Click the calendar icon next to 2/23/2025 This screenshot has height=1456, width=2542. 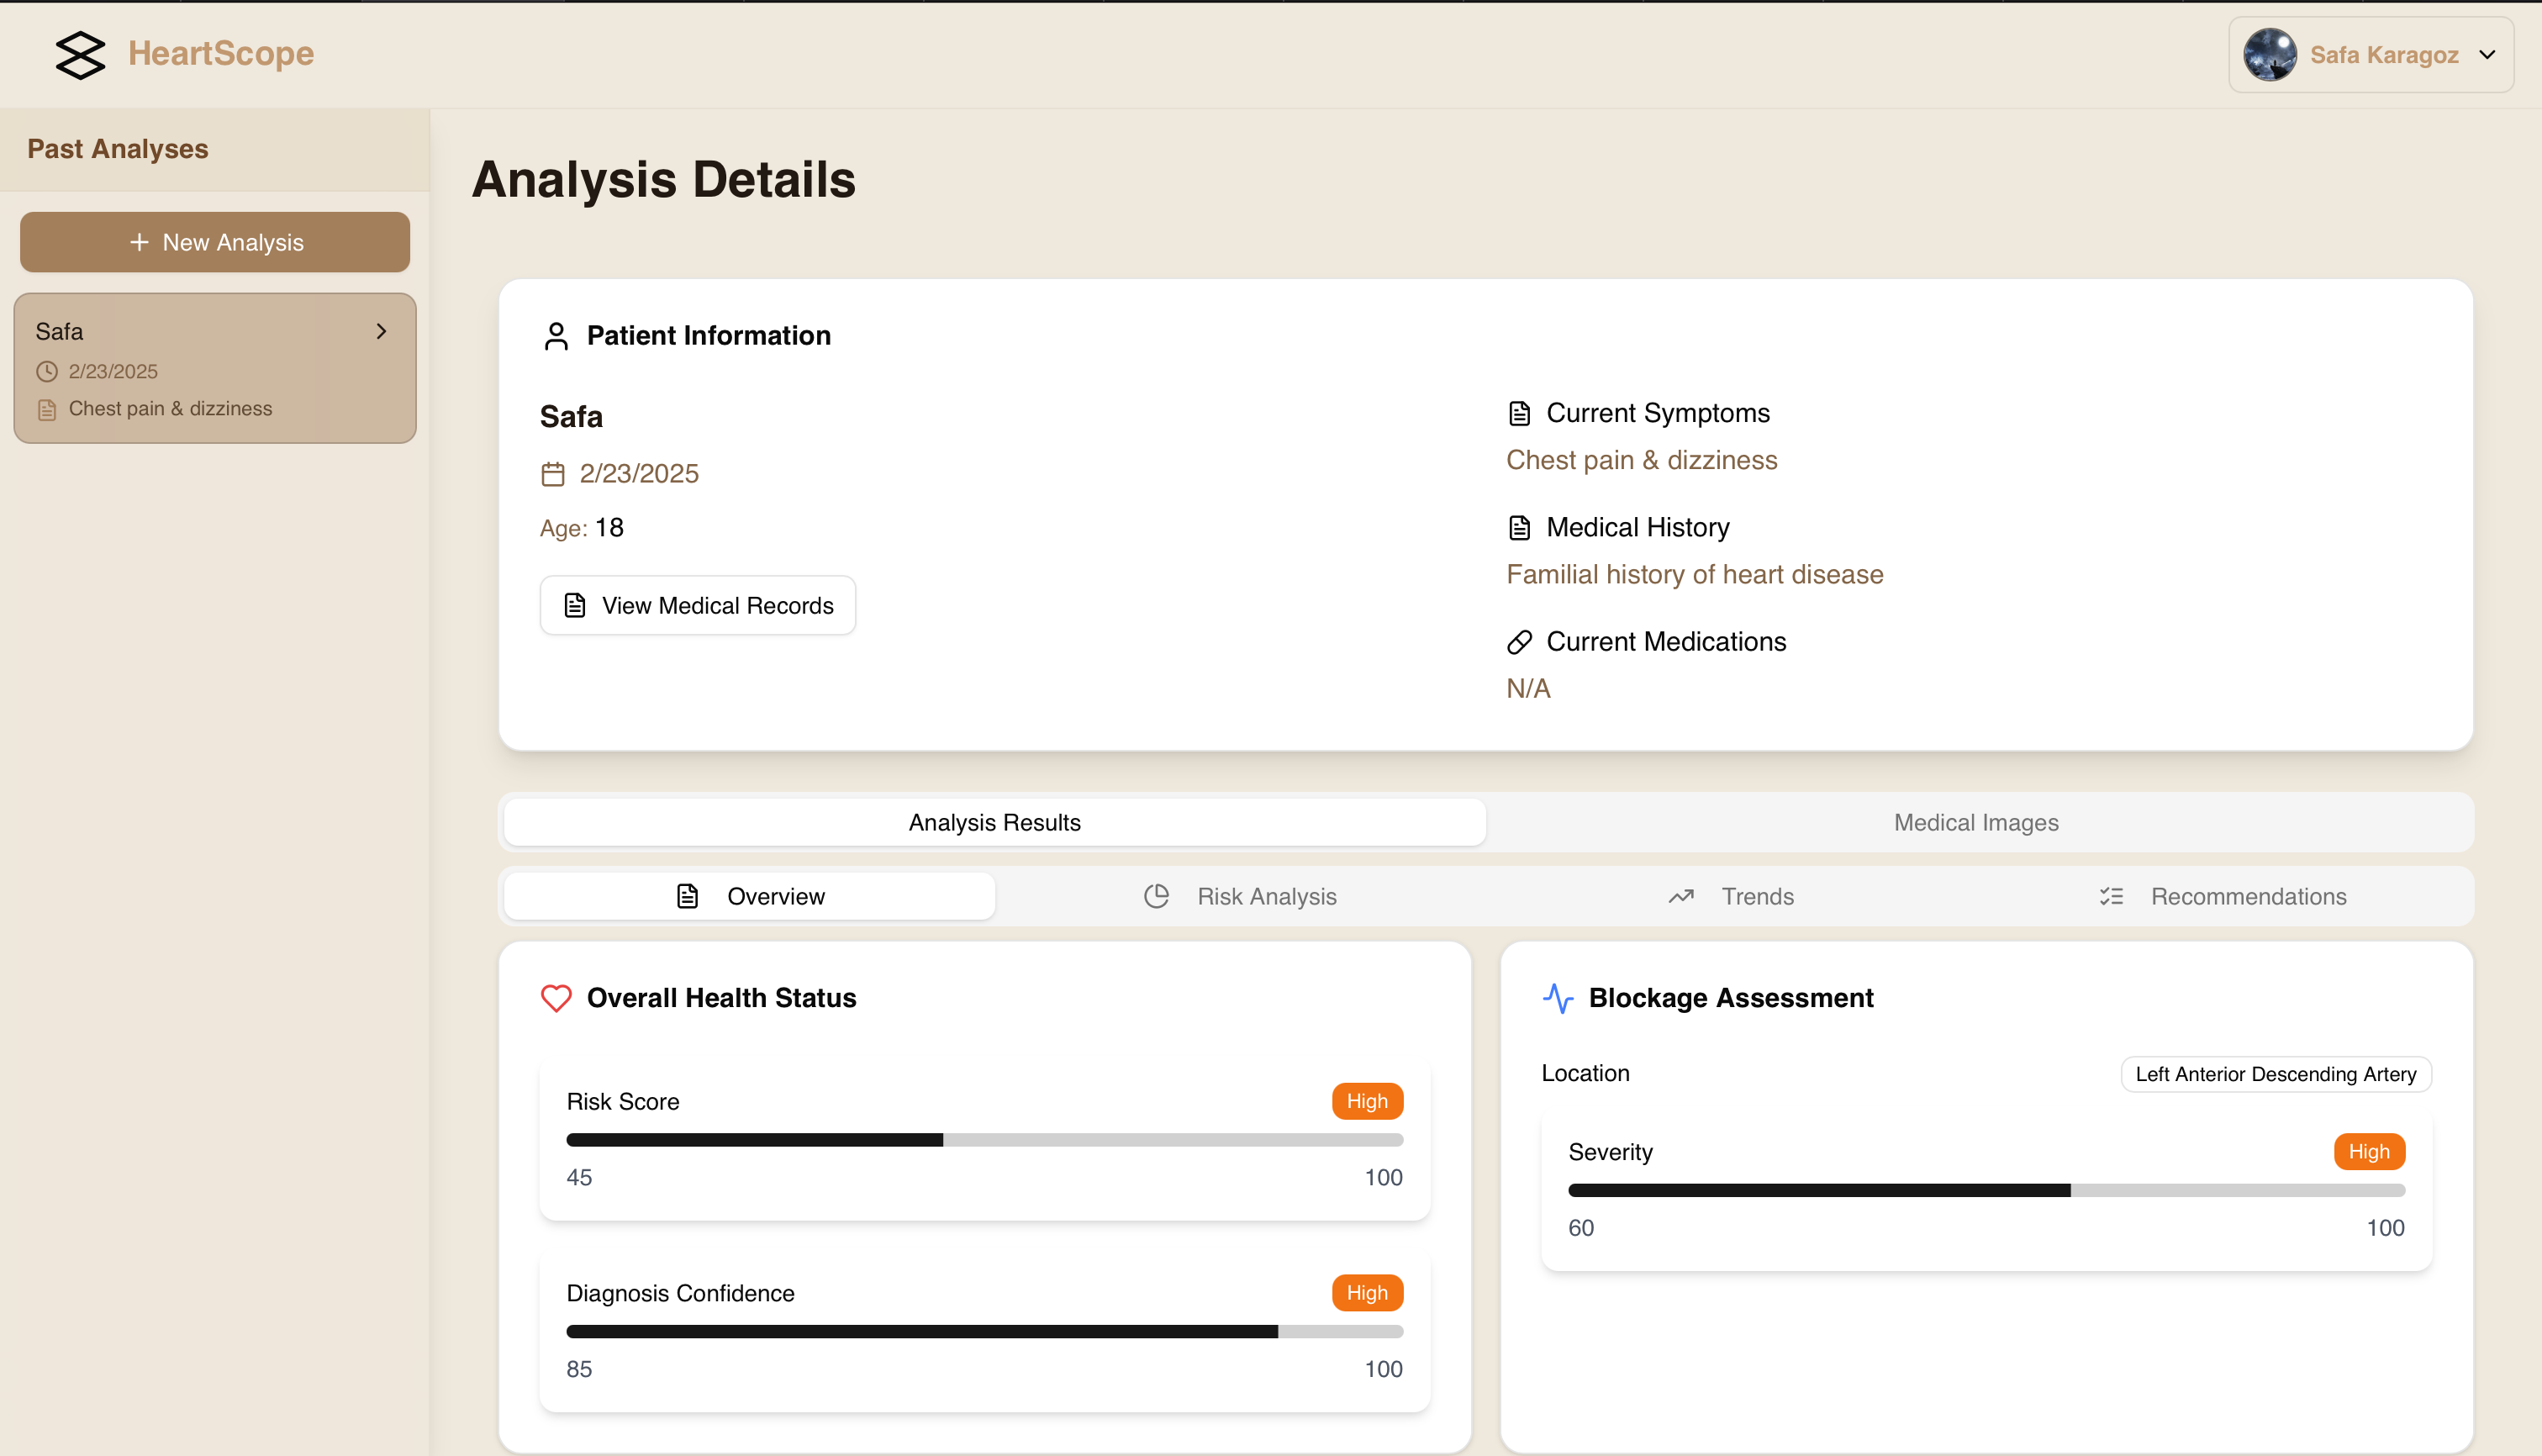553,474
